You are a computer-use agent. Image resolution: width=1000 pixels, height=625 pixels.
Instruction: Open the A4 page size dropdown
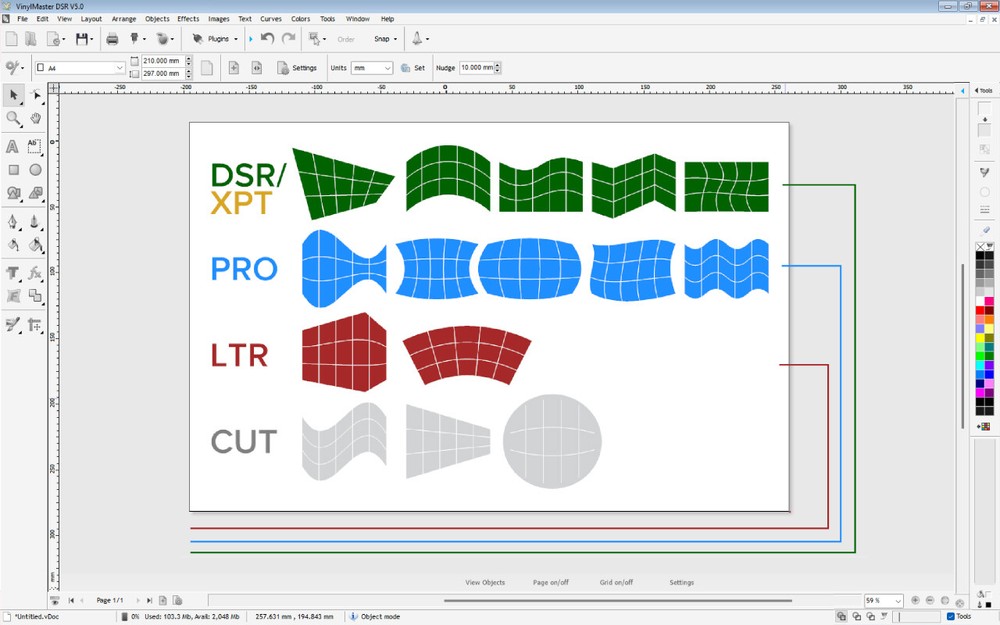pos(117,67)
